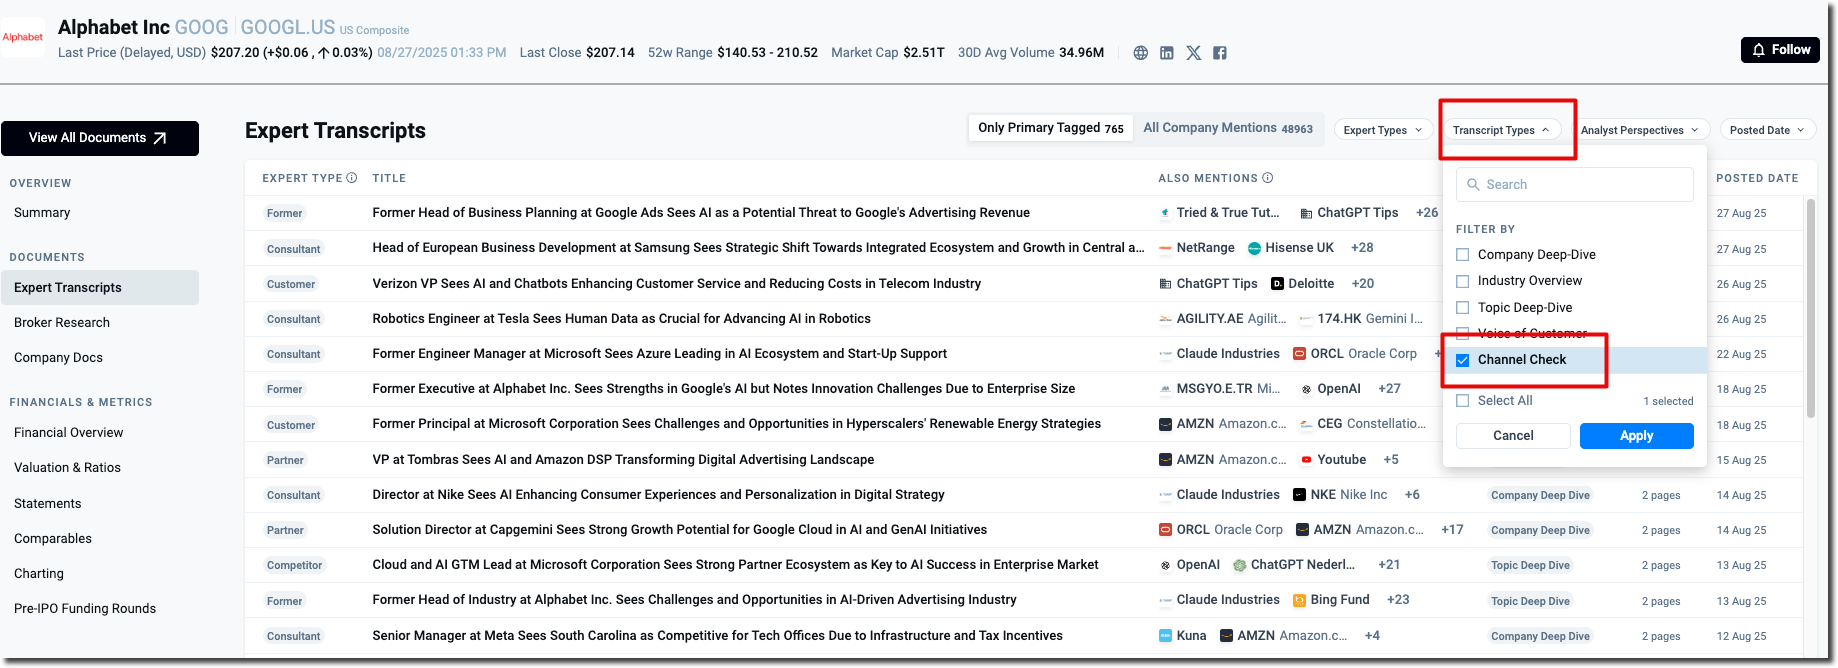
Task: Check the Company Deep-Dive checkbox
Action: pos(1463,255)
